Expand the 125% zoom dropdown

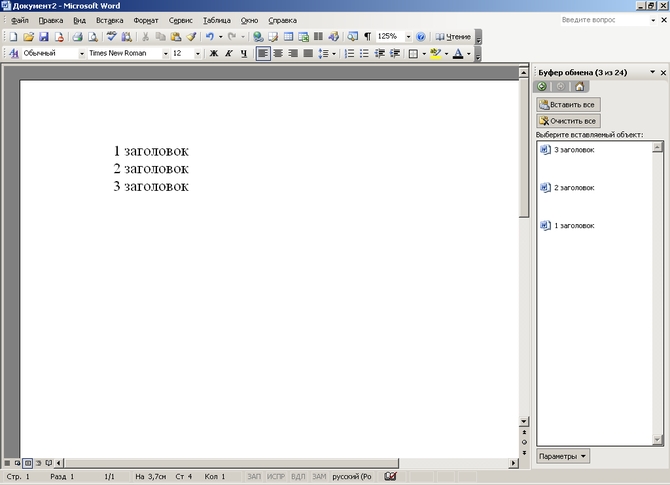coord(407,36)
